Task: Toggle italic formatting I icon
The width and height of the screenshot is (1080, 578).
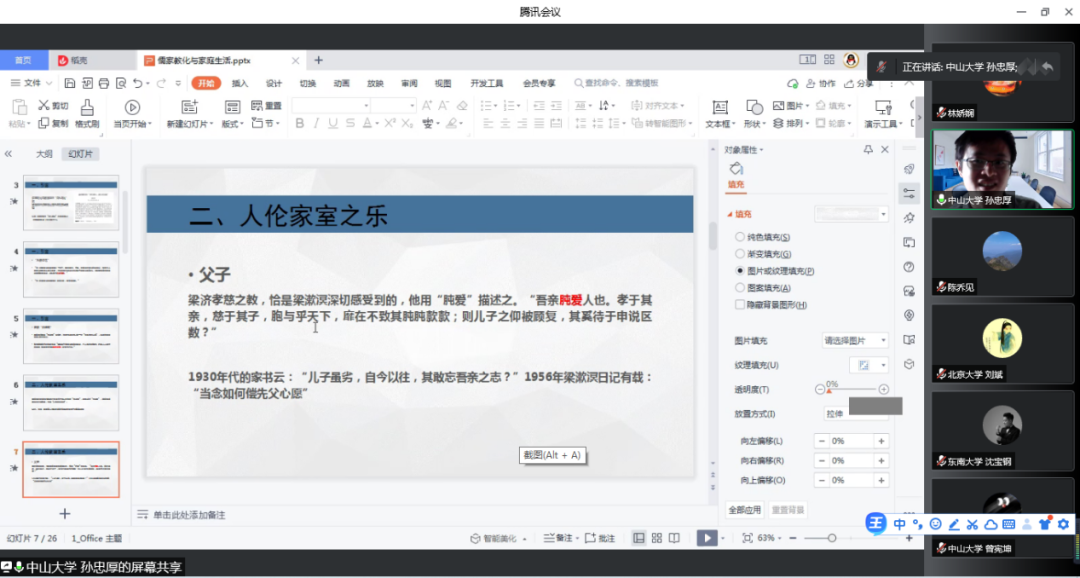Action: click(x=316, y=123)
